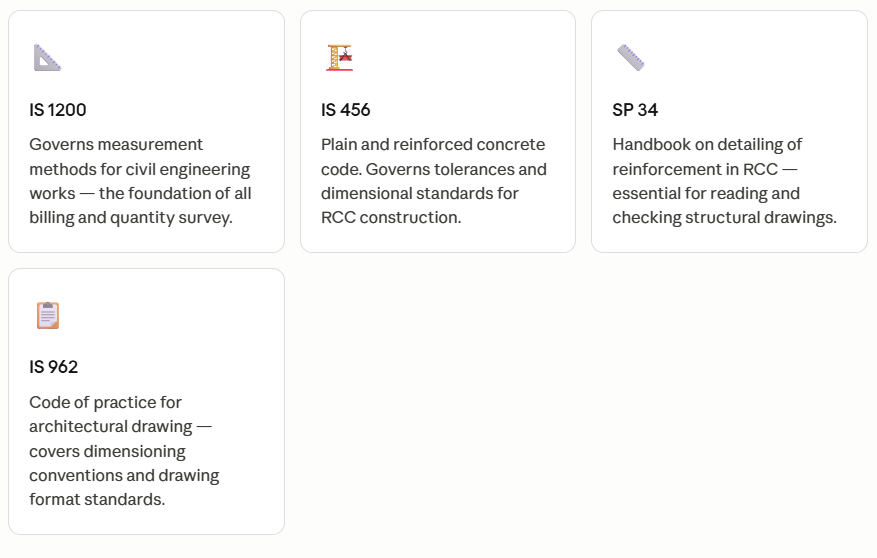
Task: Open the SP 34 title
Action: 635,110
